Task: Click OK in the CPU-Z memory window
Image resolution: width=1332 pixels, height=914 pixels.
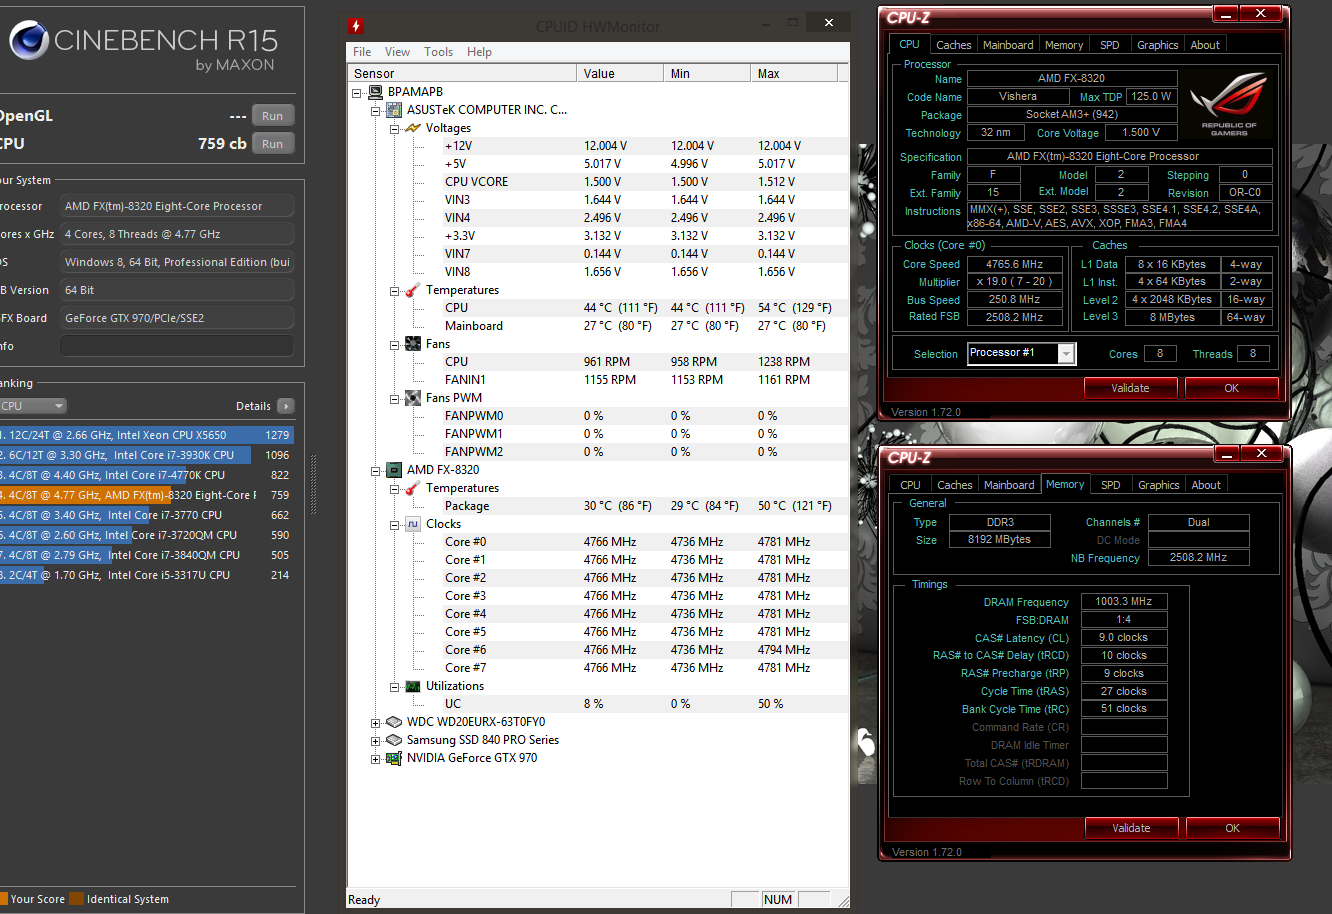Action: tap(1233, 828)
